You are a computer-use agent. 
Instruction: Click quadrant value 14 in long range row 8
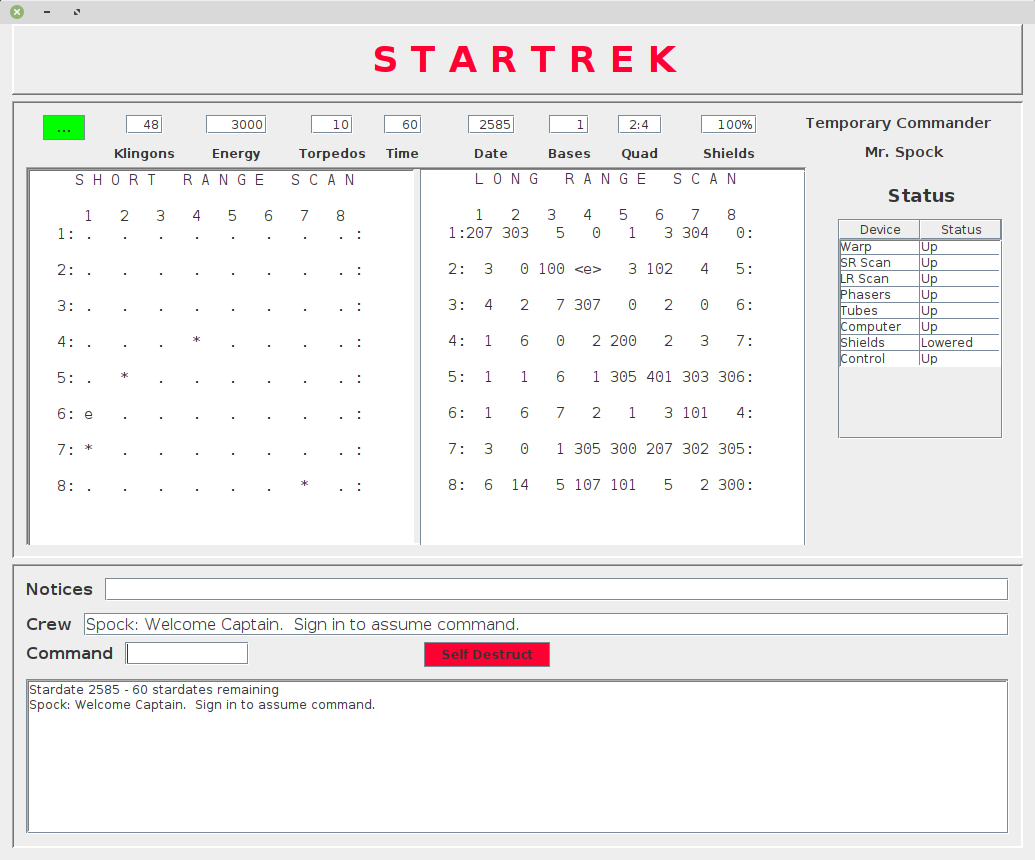pyautogui.click(x=520, y=485)
